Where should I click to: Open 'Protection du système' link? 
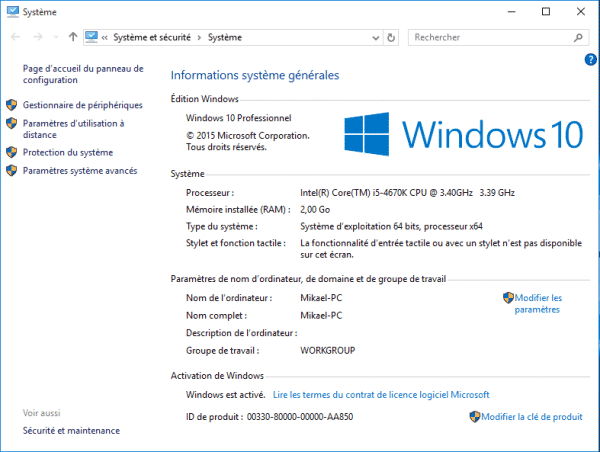click(68, 152)
